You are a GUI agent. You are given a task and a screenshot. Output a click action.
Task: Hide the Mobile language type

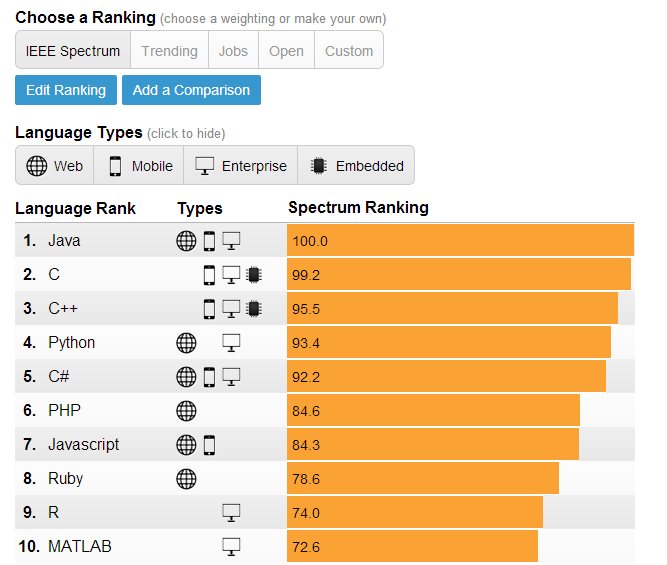(x=139, y=166)
